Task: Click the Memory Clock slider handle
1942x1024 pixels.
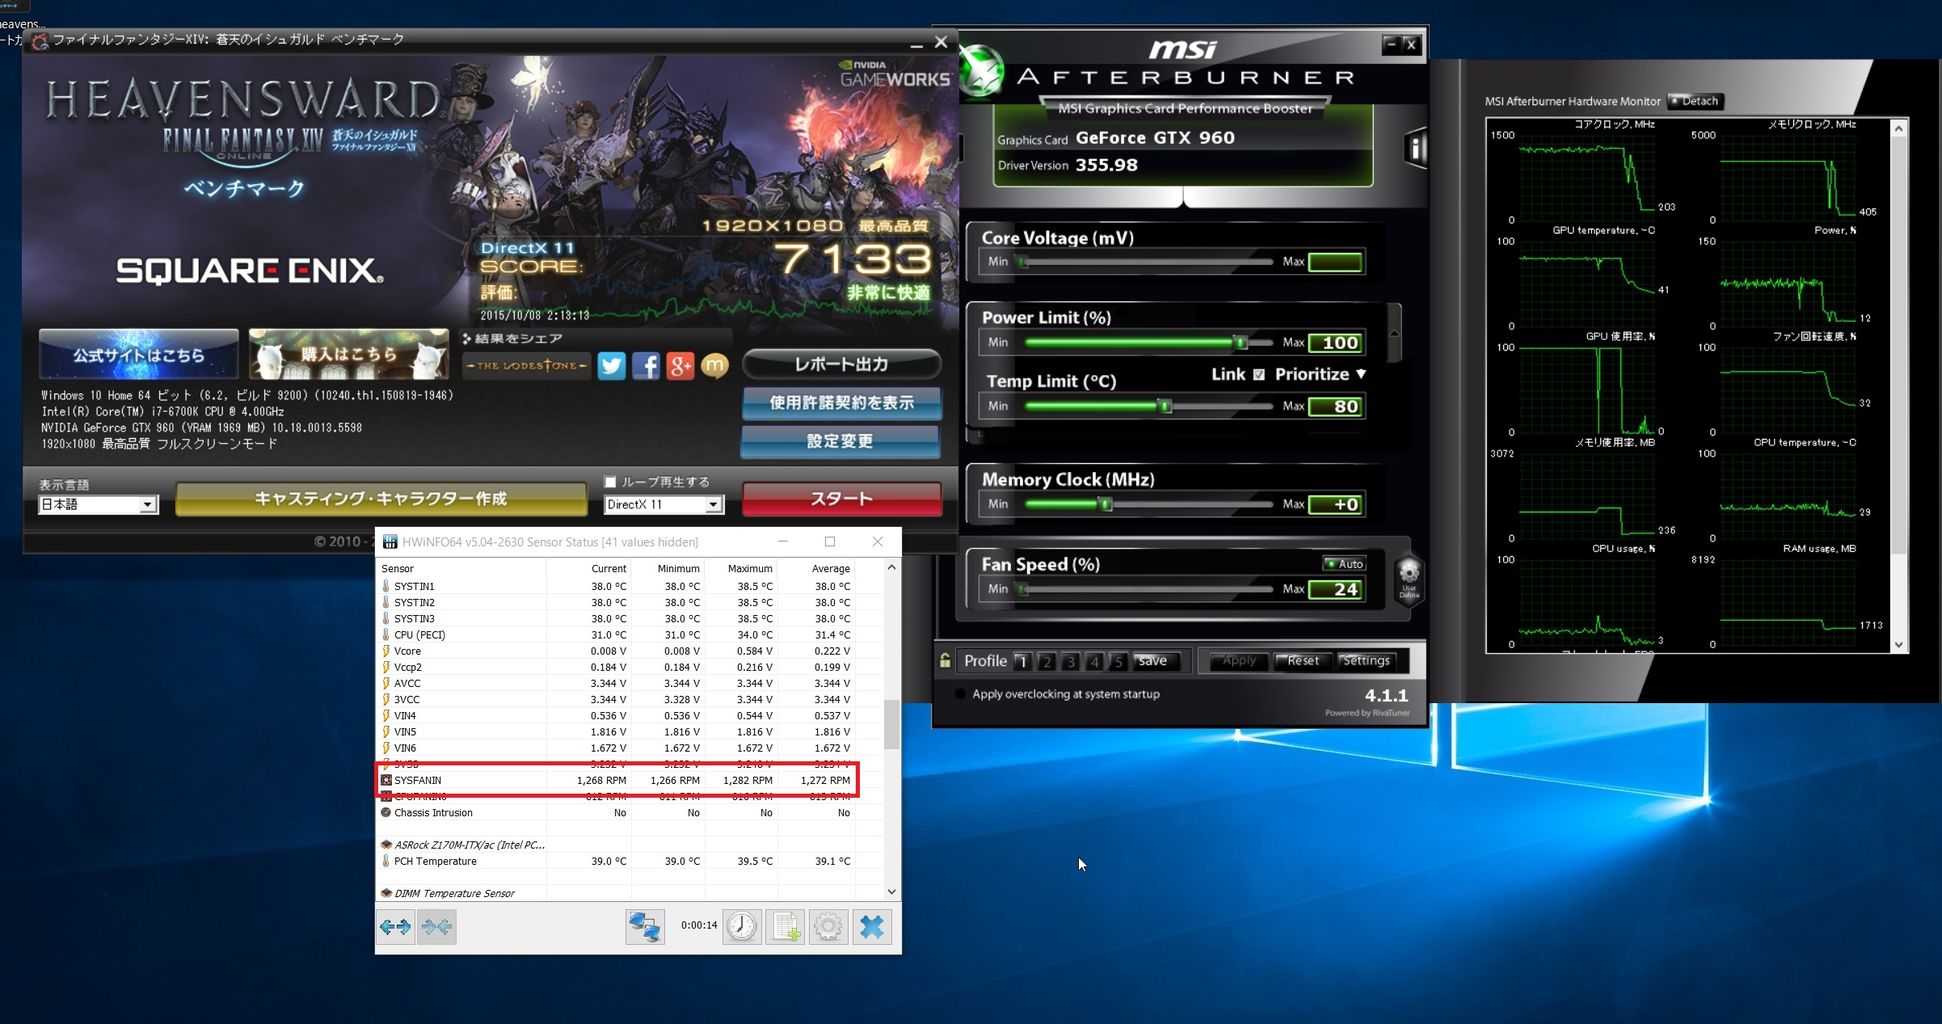Action: (1105, 504)
